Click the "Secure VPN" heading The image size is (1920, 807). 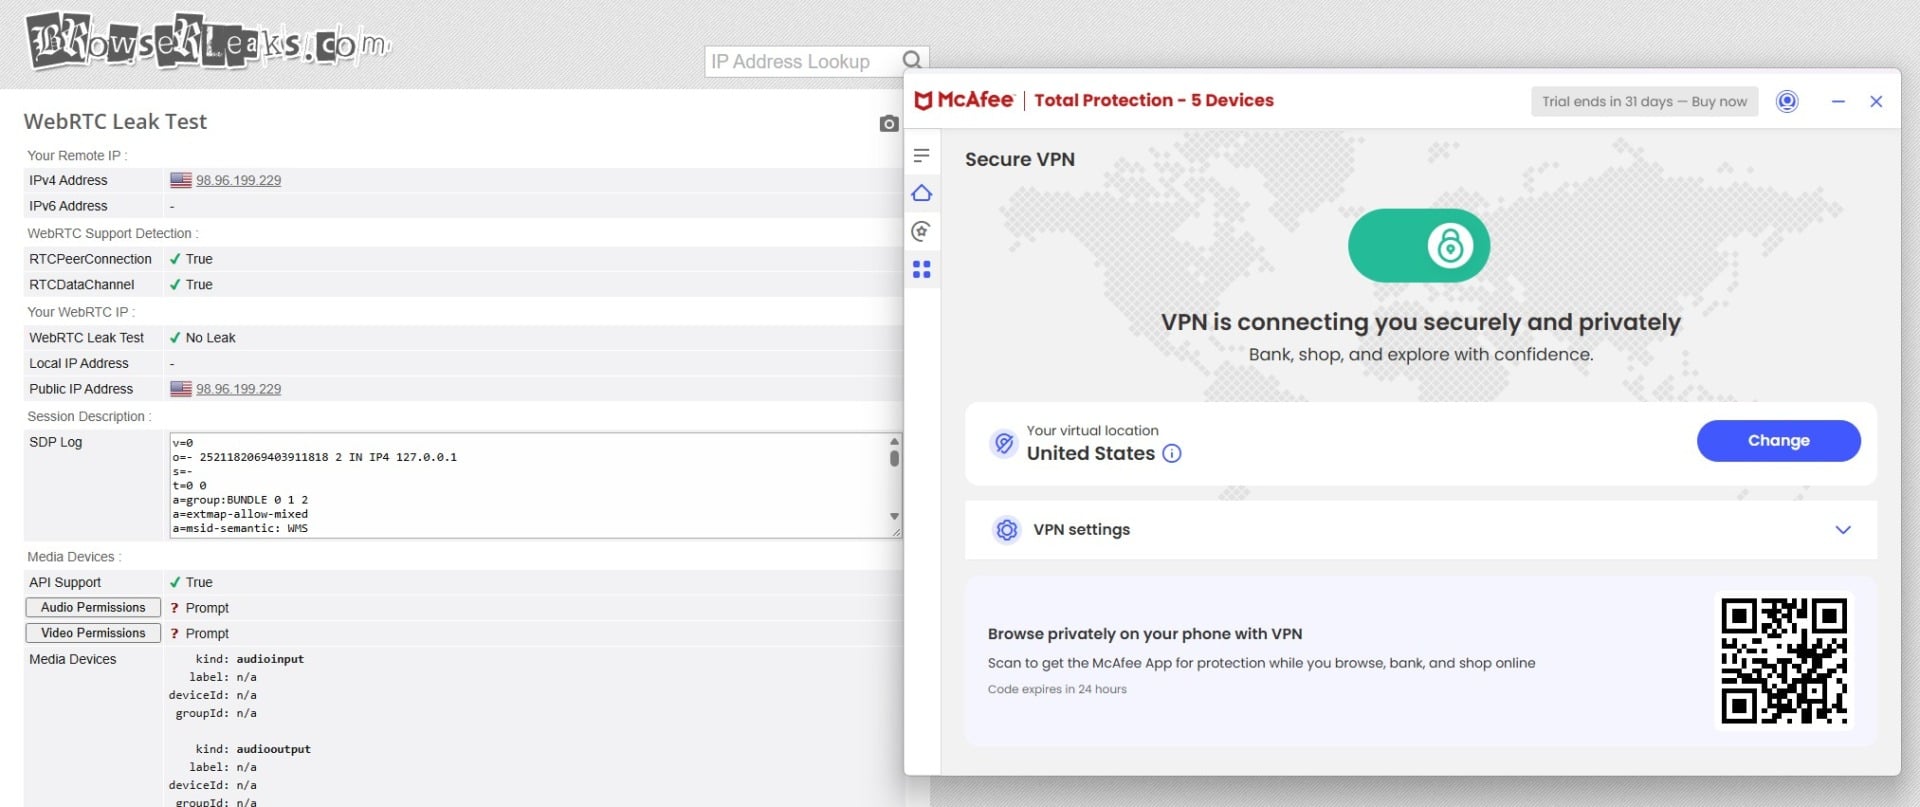pos(1019,159)
